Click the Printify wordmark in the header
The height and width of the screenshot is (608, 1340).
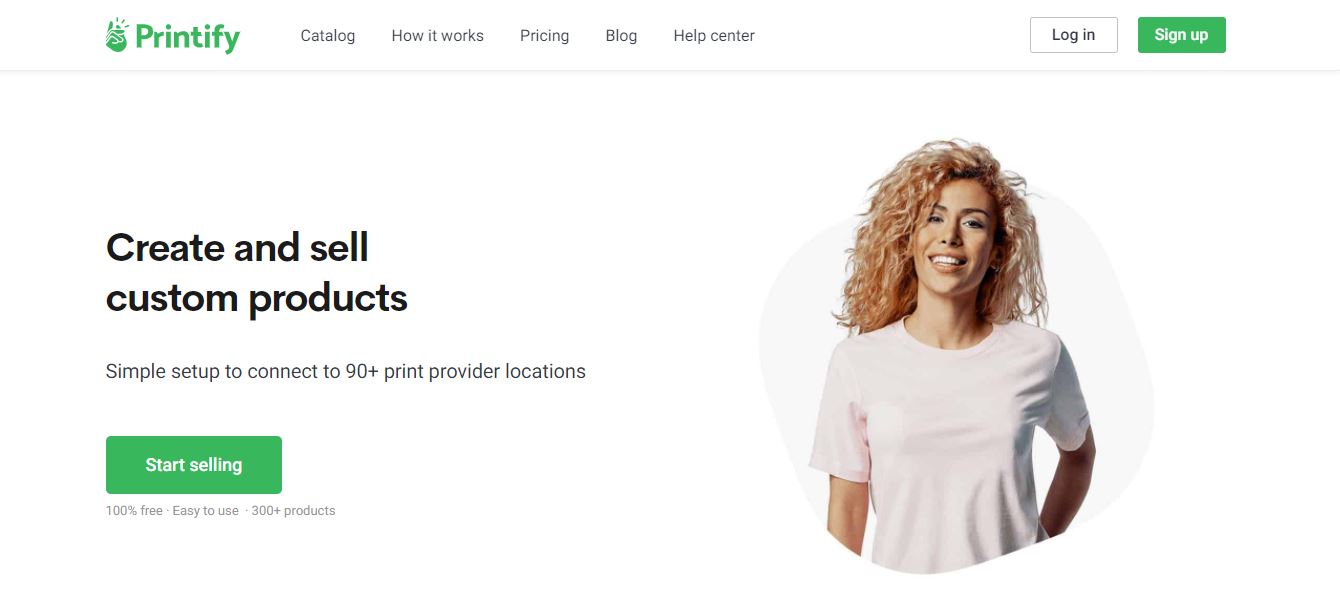(x=188, y=37)
